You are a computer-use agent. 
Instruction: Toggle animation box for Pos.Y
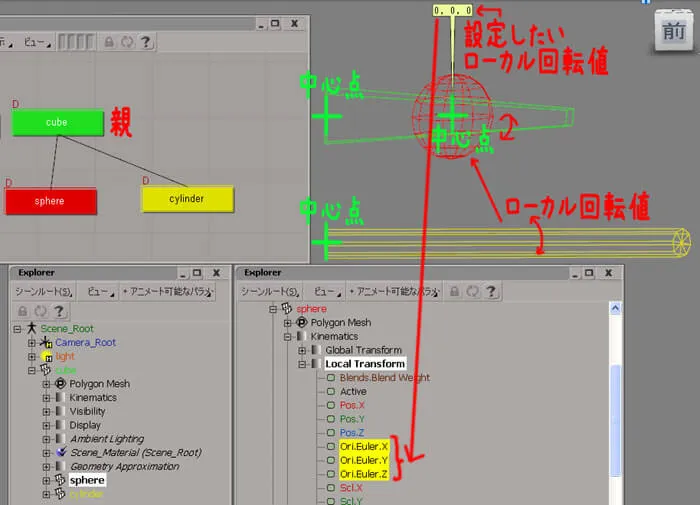[x=331, y=419]
